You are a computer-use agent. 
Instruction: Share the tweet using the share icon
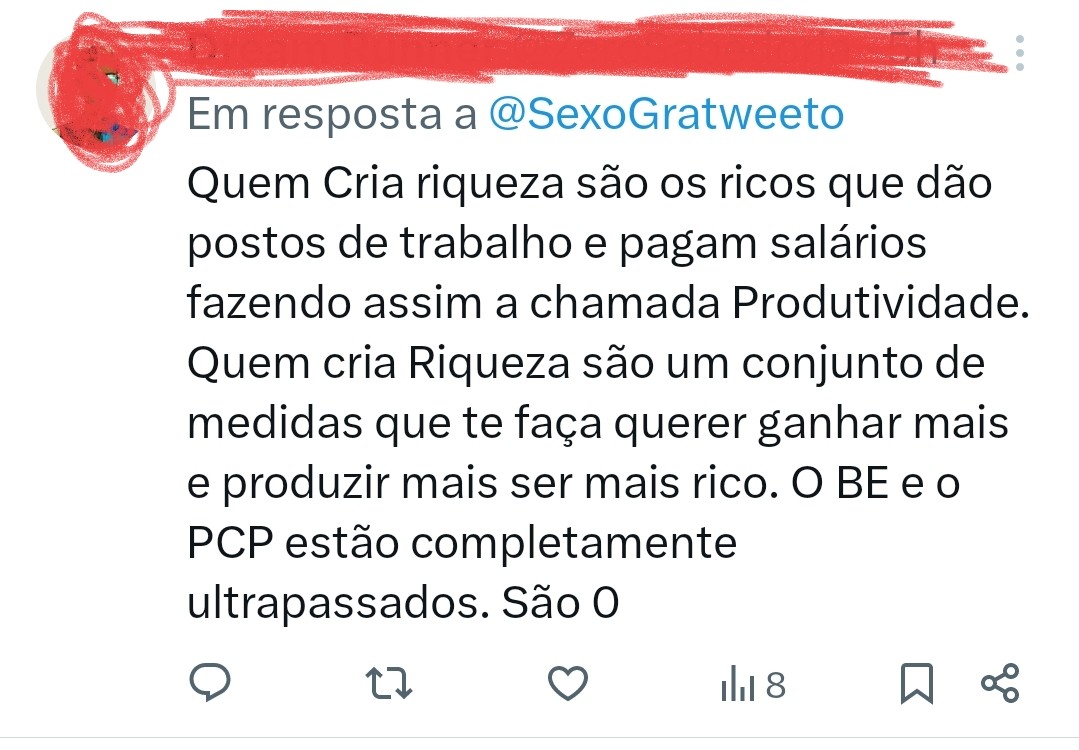(x=1000, y=683)
